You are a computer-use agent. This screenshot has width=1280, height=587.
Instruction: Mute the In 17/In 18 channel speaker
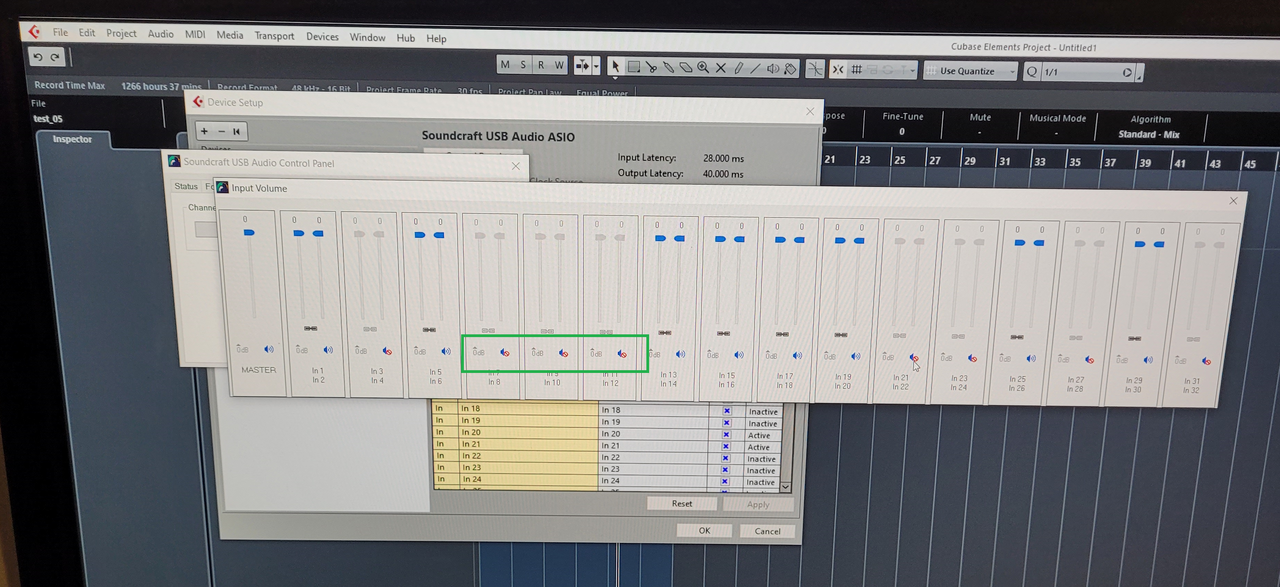(797, 355)
